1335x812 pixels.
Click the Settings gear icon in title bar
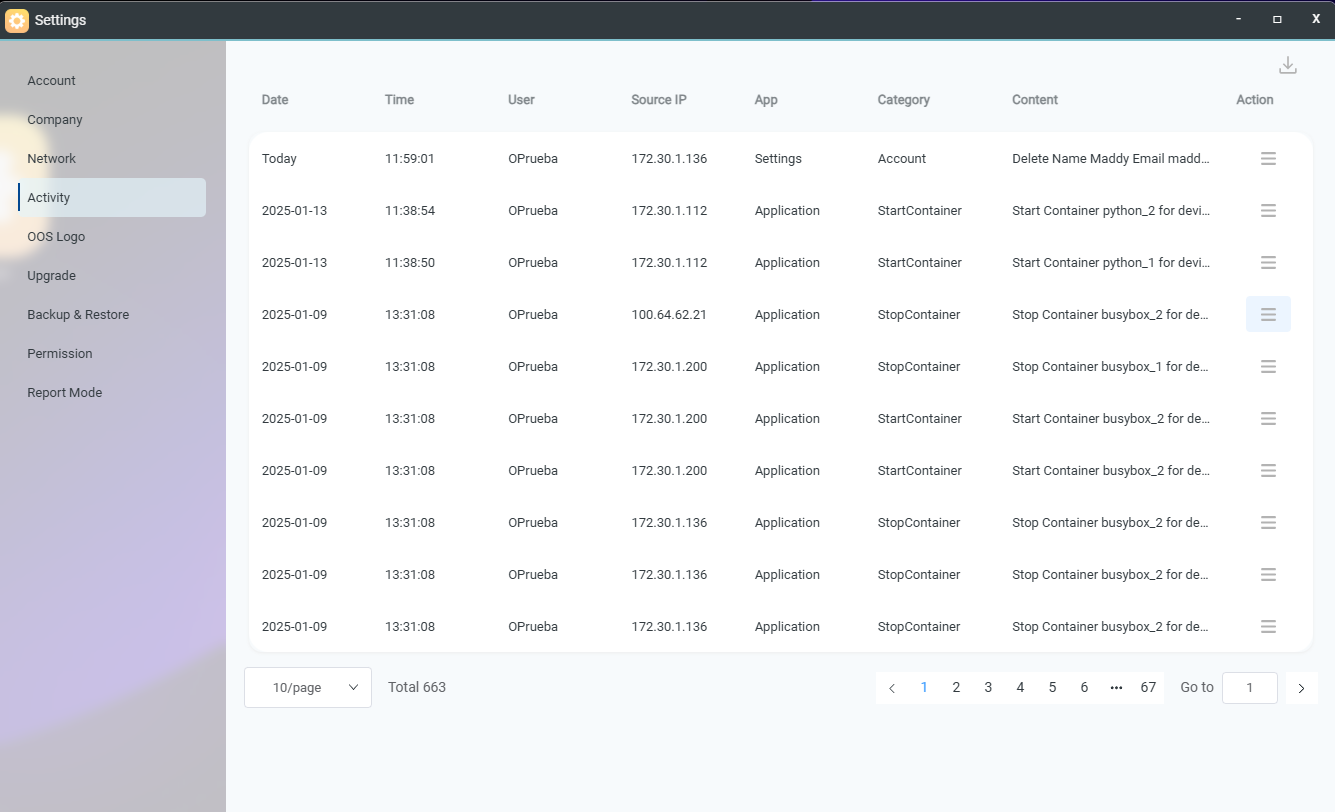pos(17,20)
